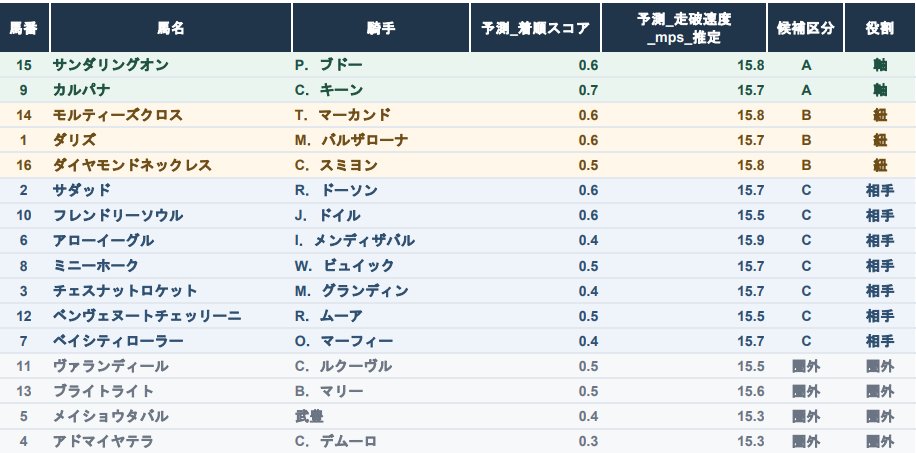The width and height of the screenshot is (916, 453).
Task: Click horse number 13
Action: [x=24, y=391]
